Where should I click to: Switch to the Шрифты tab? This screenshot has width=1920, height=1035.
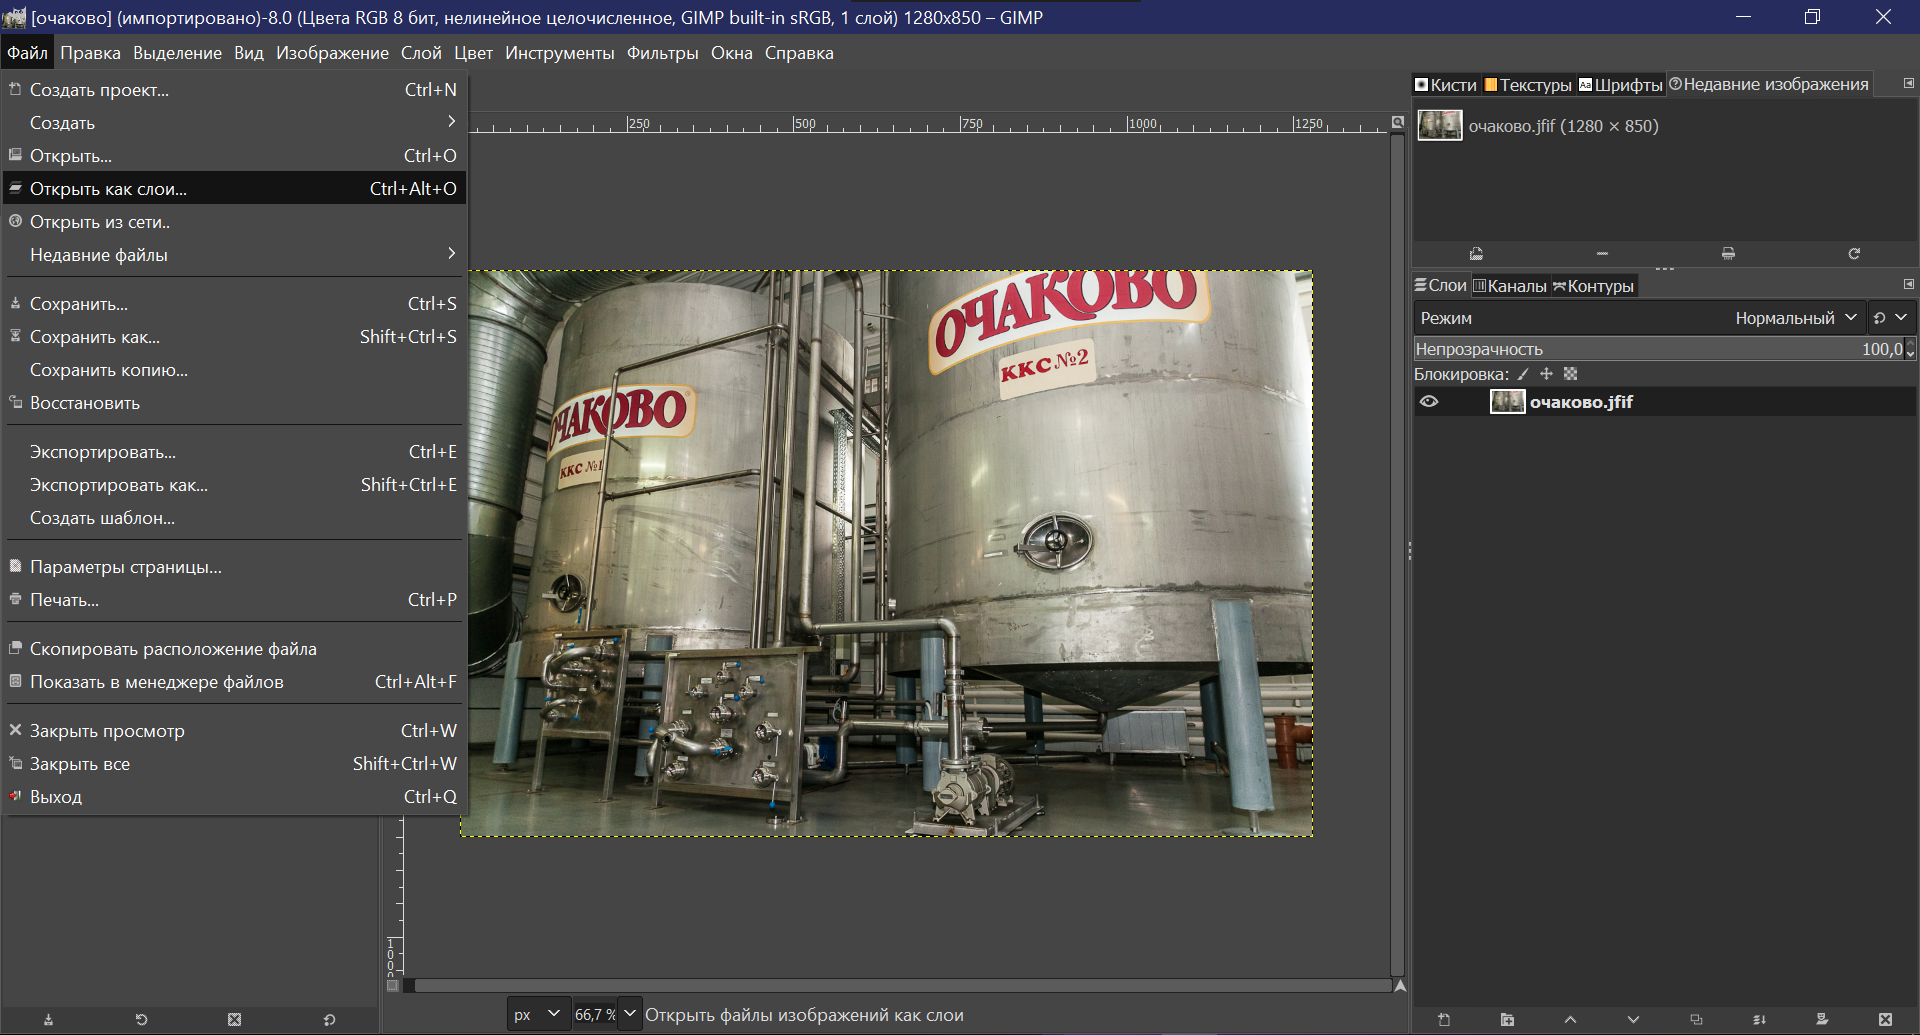(1620, 85)
